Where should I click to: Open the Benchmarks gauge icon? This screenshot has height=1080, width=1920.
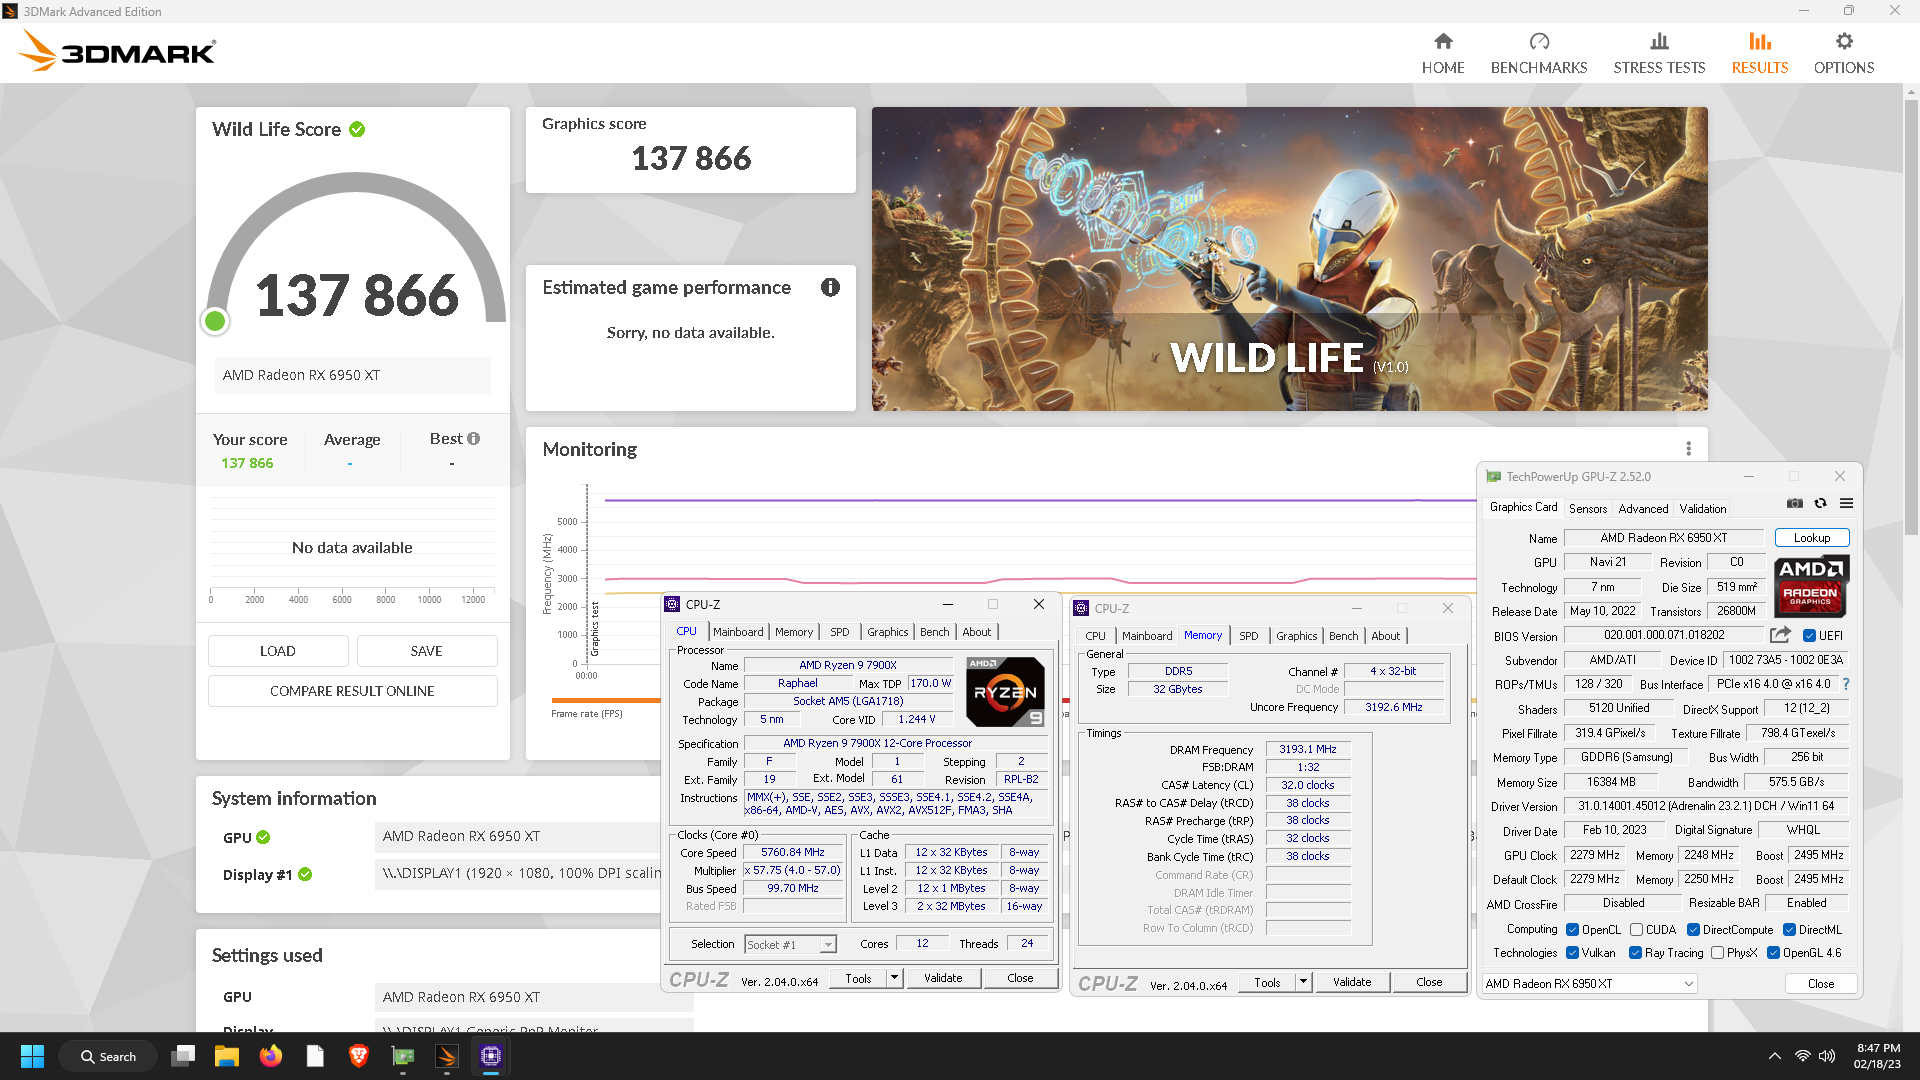(1539, 41)
